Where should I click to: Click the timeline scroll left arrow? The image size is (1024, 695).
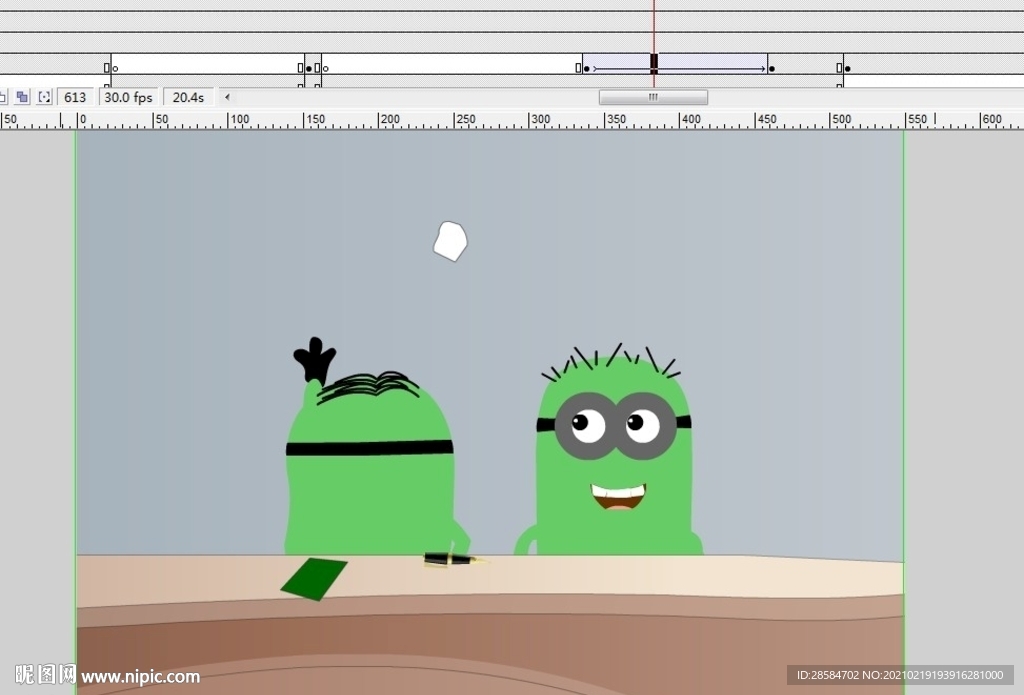tap(227, 97)
